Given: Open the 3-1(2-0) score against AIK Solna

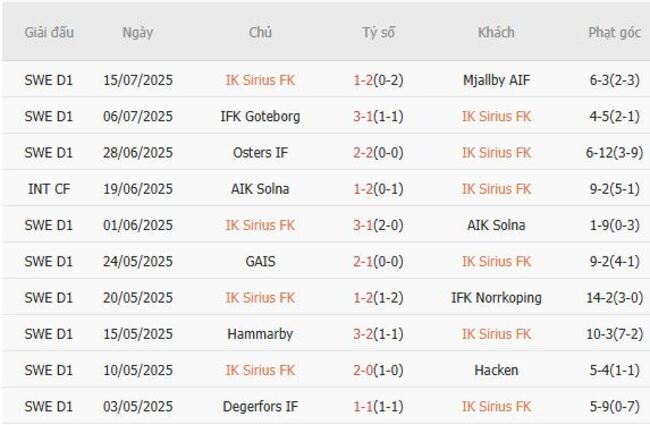Looking at the screenshot, I should coord(378,225).
